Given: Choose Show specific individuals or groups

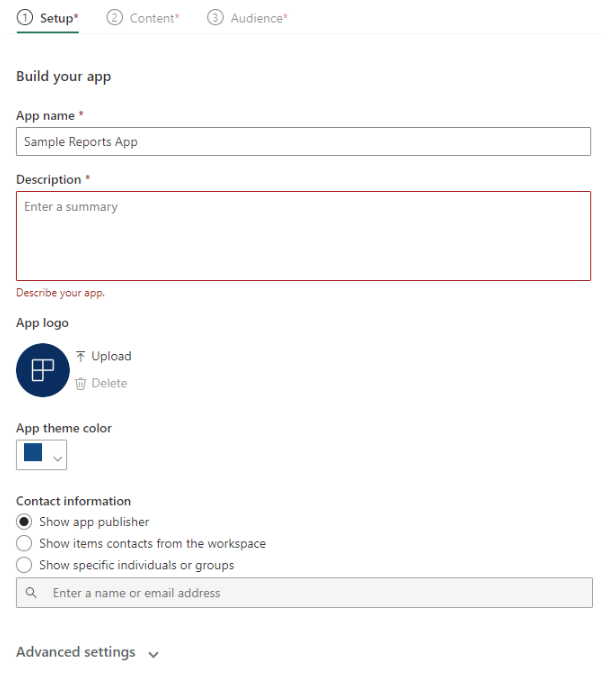Looking at the screenshot, I should coord(25,565).
